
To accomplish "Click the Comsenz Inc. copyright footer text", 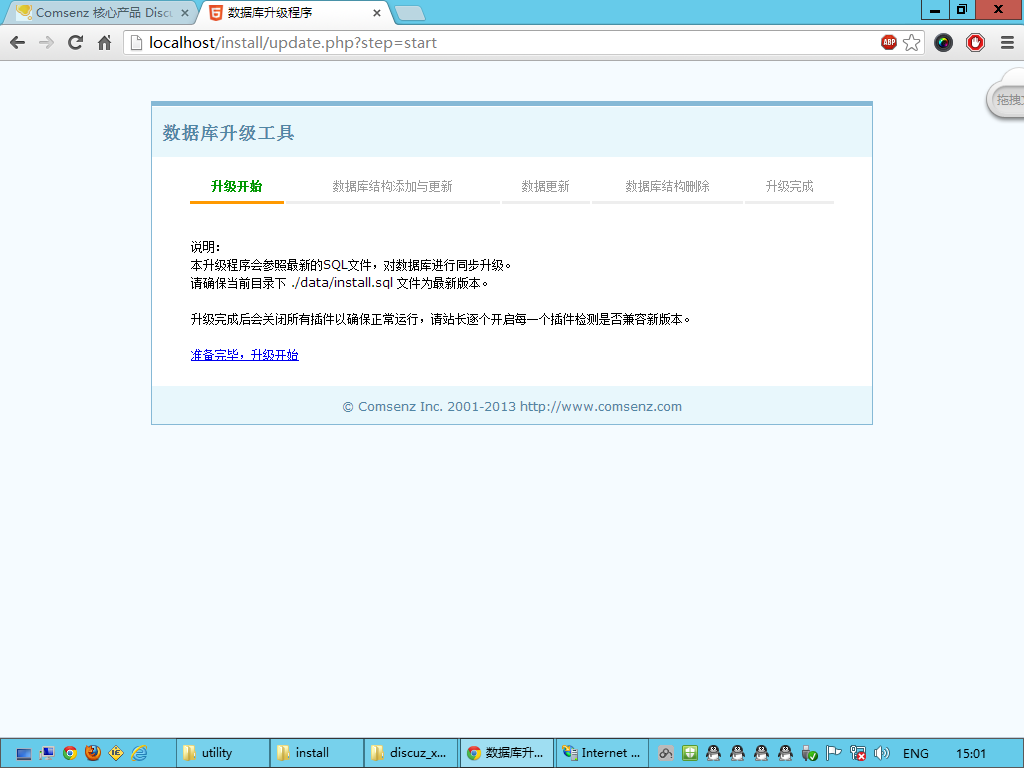I will coord(512,407).
